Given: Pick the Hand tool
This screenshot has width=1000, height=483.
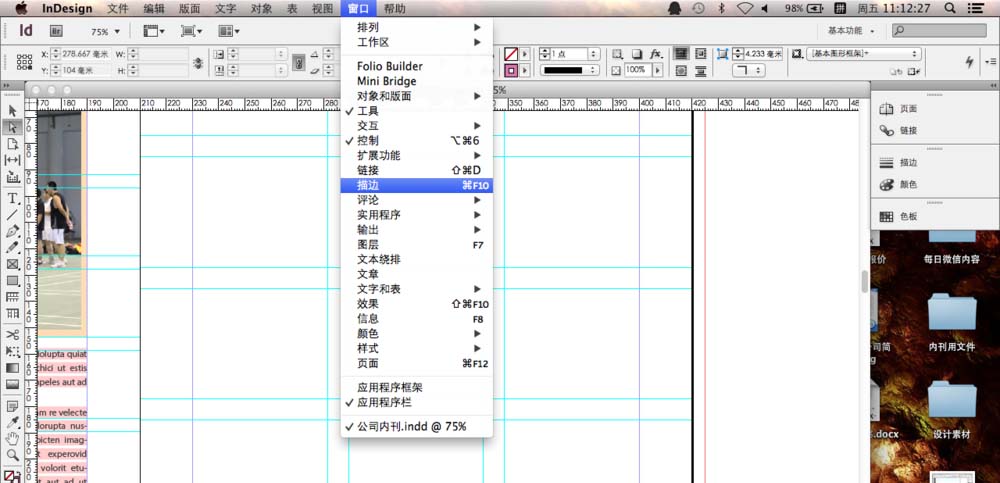Looking at the screenshot, I should [x=13, y=438].
